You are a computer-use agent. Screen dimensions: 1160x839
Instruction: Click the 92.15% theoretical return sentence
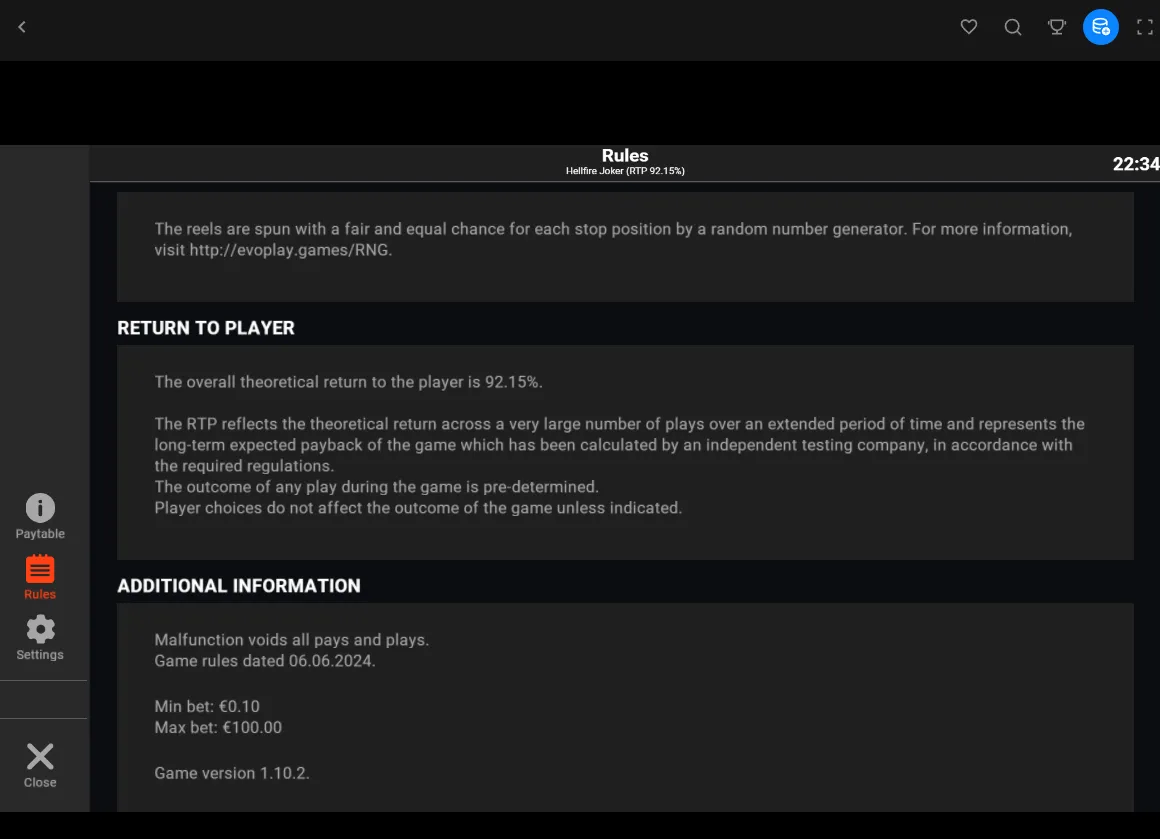pos(348,382)
